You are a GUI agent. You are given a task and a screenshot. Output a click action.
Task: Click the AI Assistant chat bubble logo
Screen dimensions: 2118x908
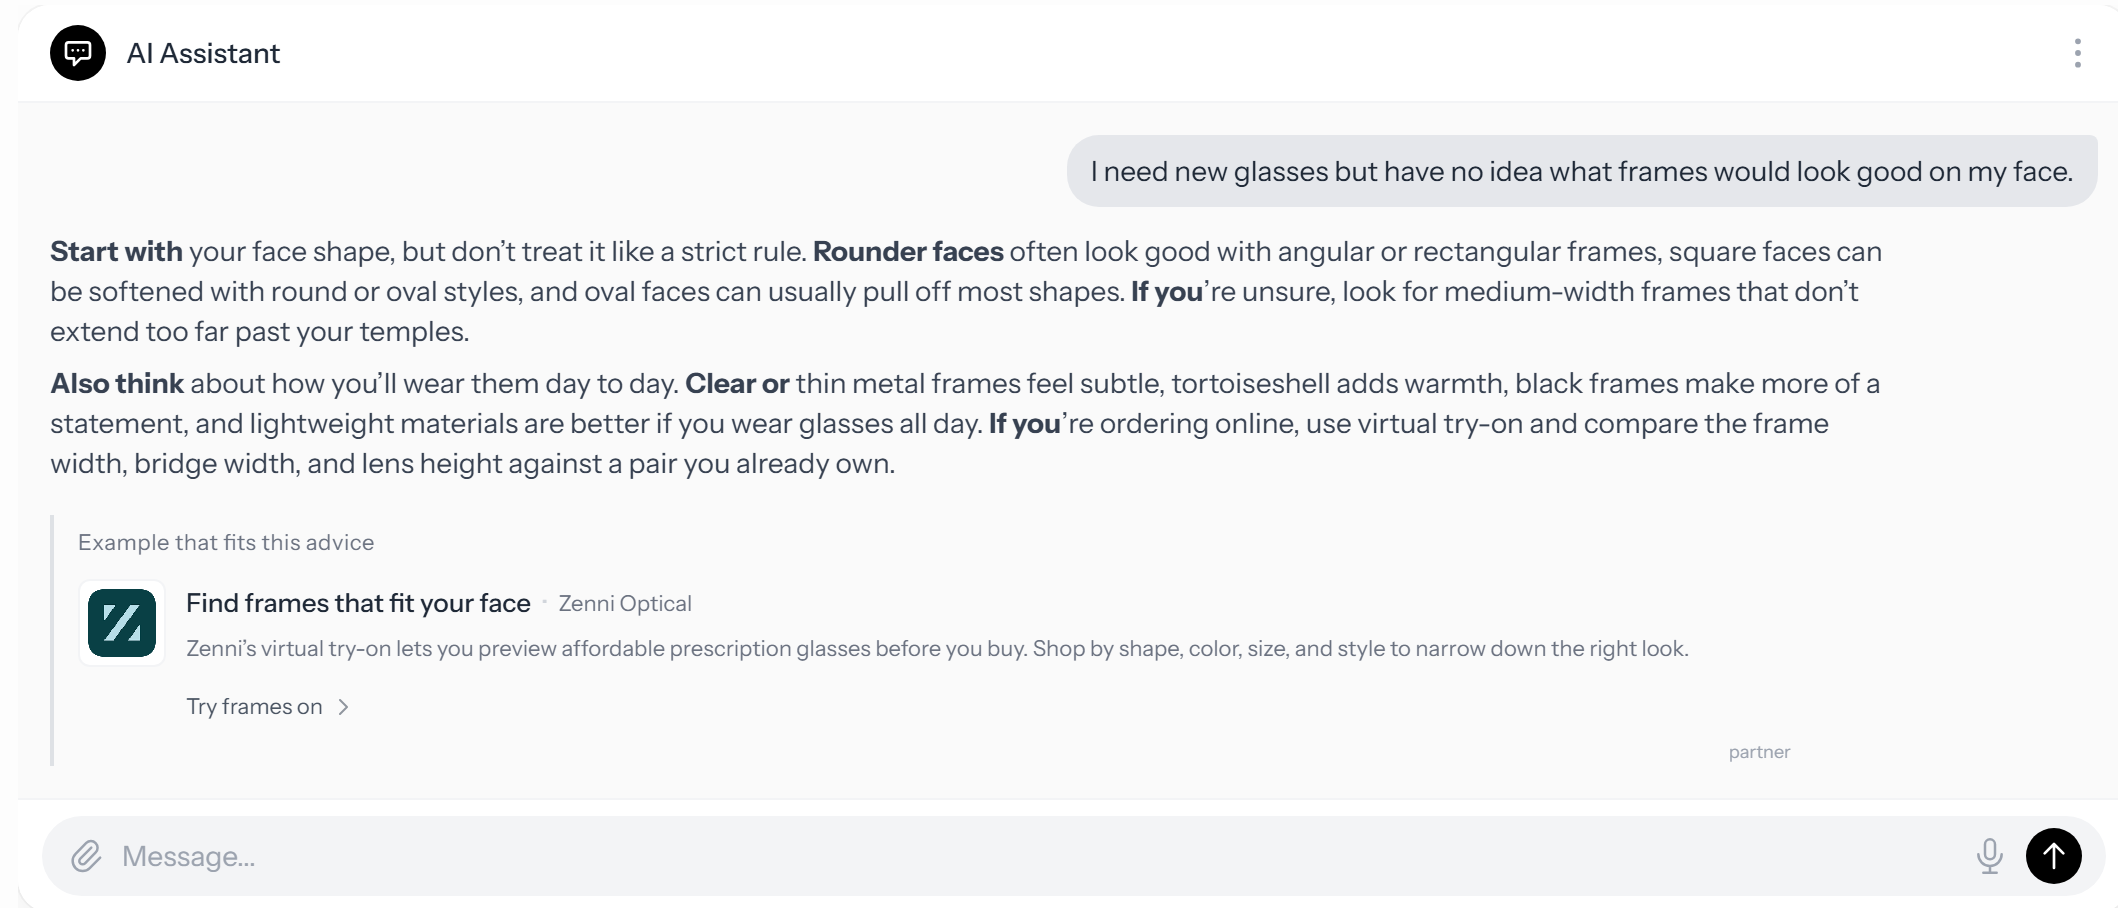(78, 53)
